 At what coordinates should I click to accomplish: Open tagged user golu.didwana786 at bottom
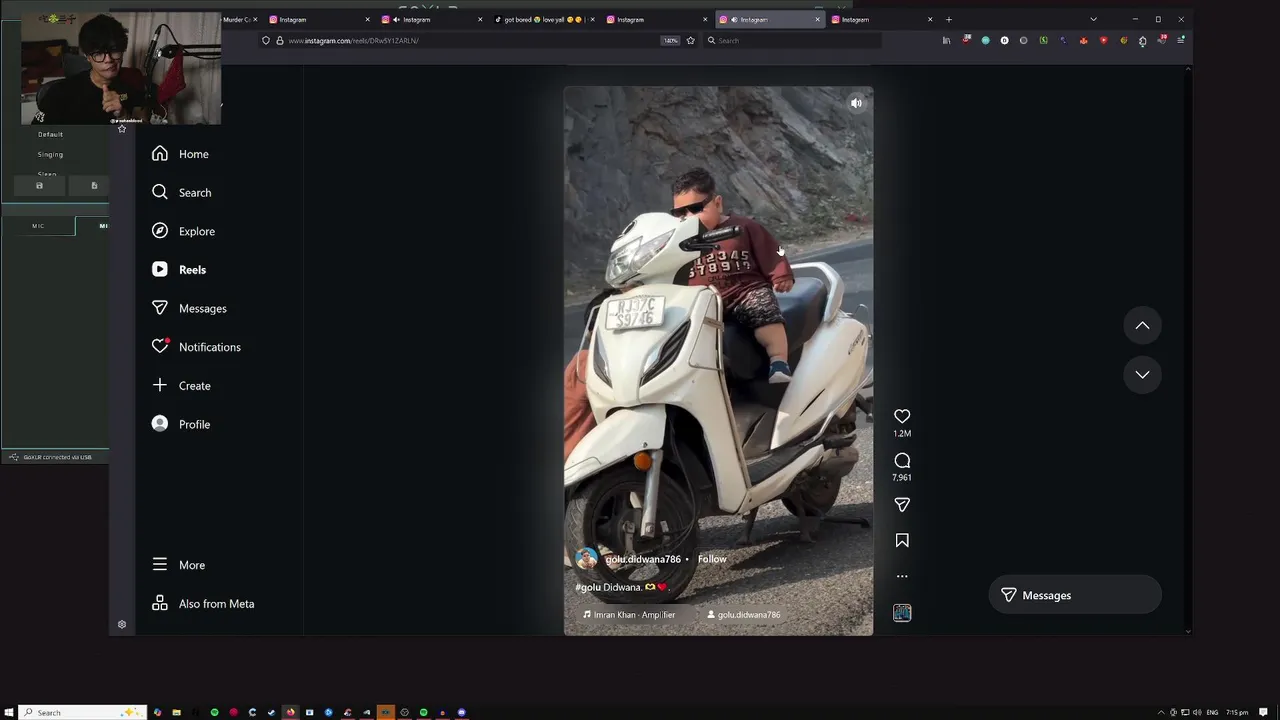[x=743, y=615]
